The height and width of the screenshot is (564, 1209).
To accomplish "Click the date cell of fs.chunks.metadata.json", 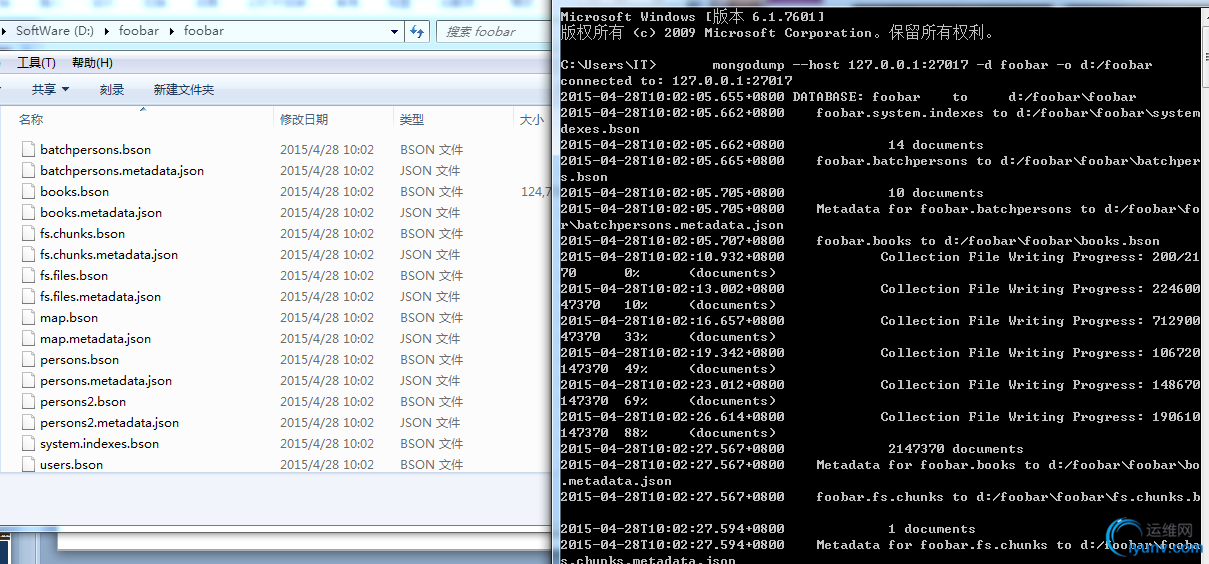I will click(327, 254).
